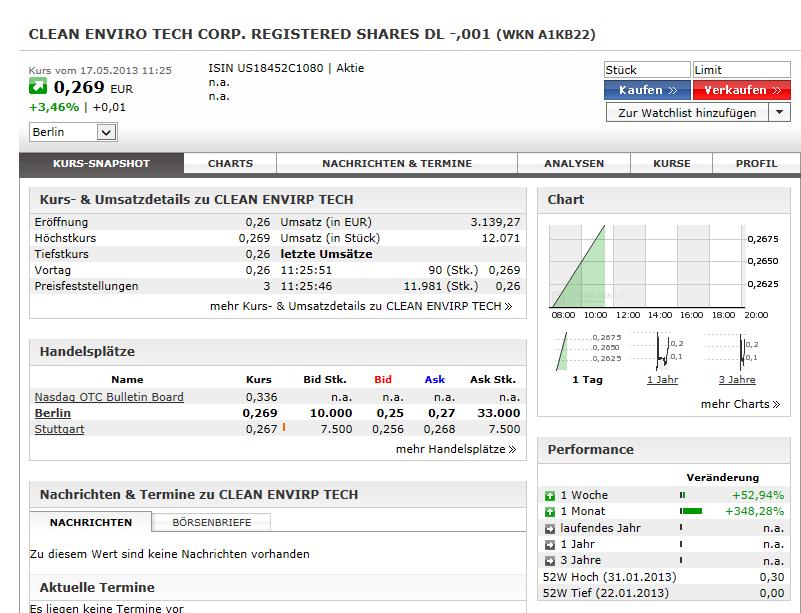The image size is (801, 613).
Task: Click the red "Verkaufen" button
Action: (x=741, y=89)
